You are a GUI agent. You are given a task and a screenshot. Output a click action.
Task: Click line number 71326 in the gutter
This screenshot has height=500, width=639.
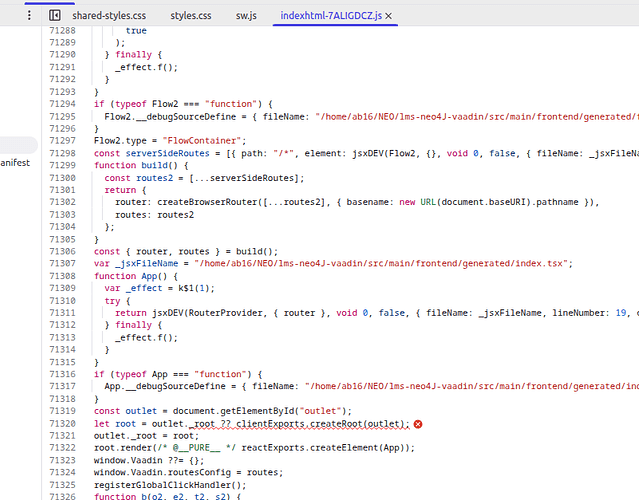pyautogui.click(x=67, y=497)
